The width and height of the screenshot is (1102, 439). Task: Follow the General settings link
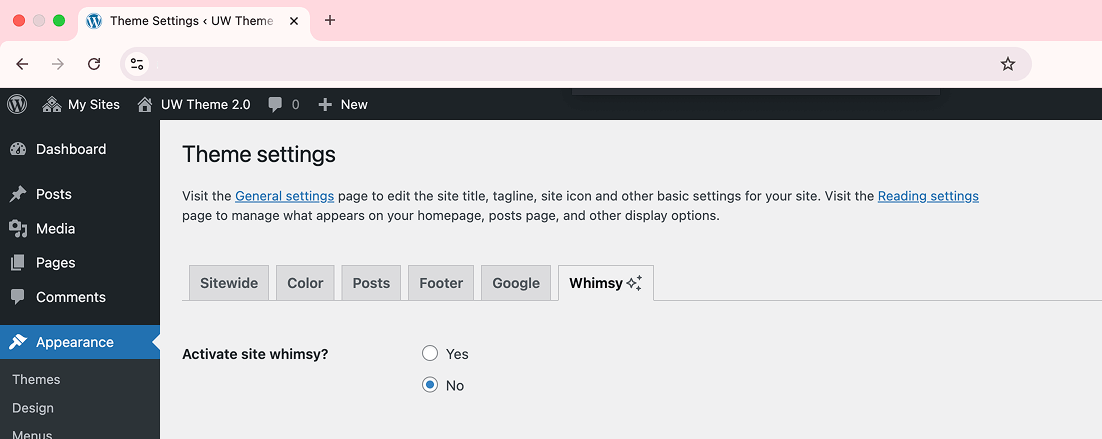284,196
